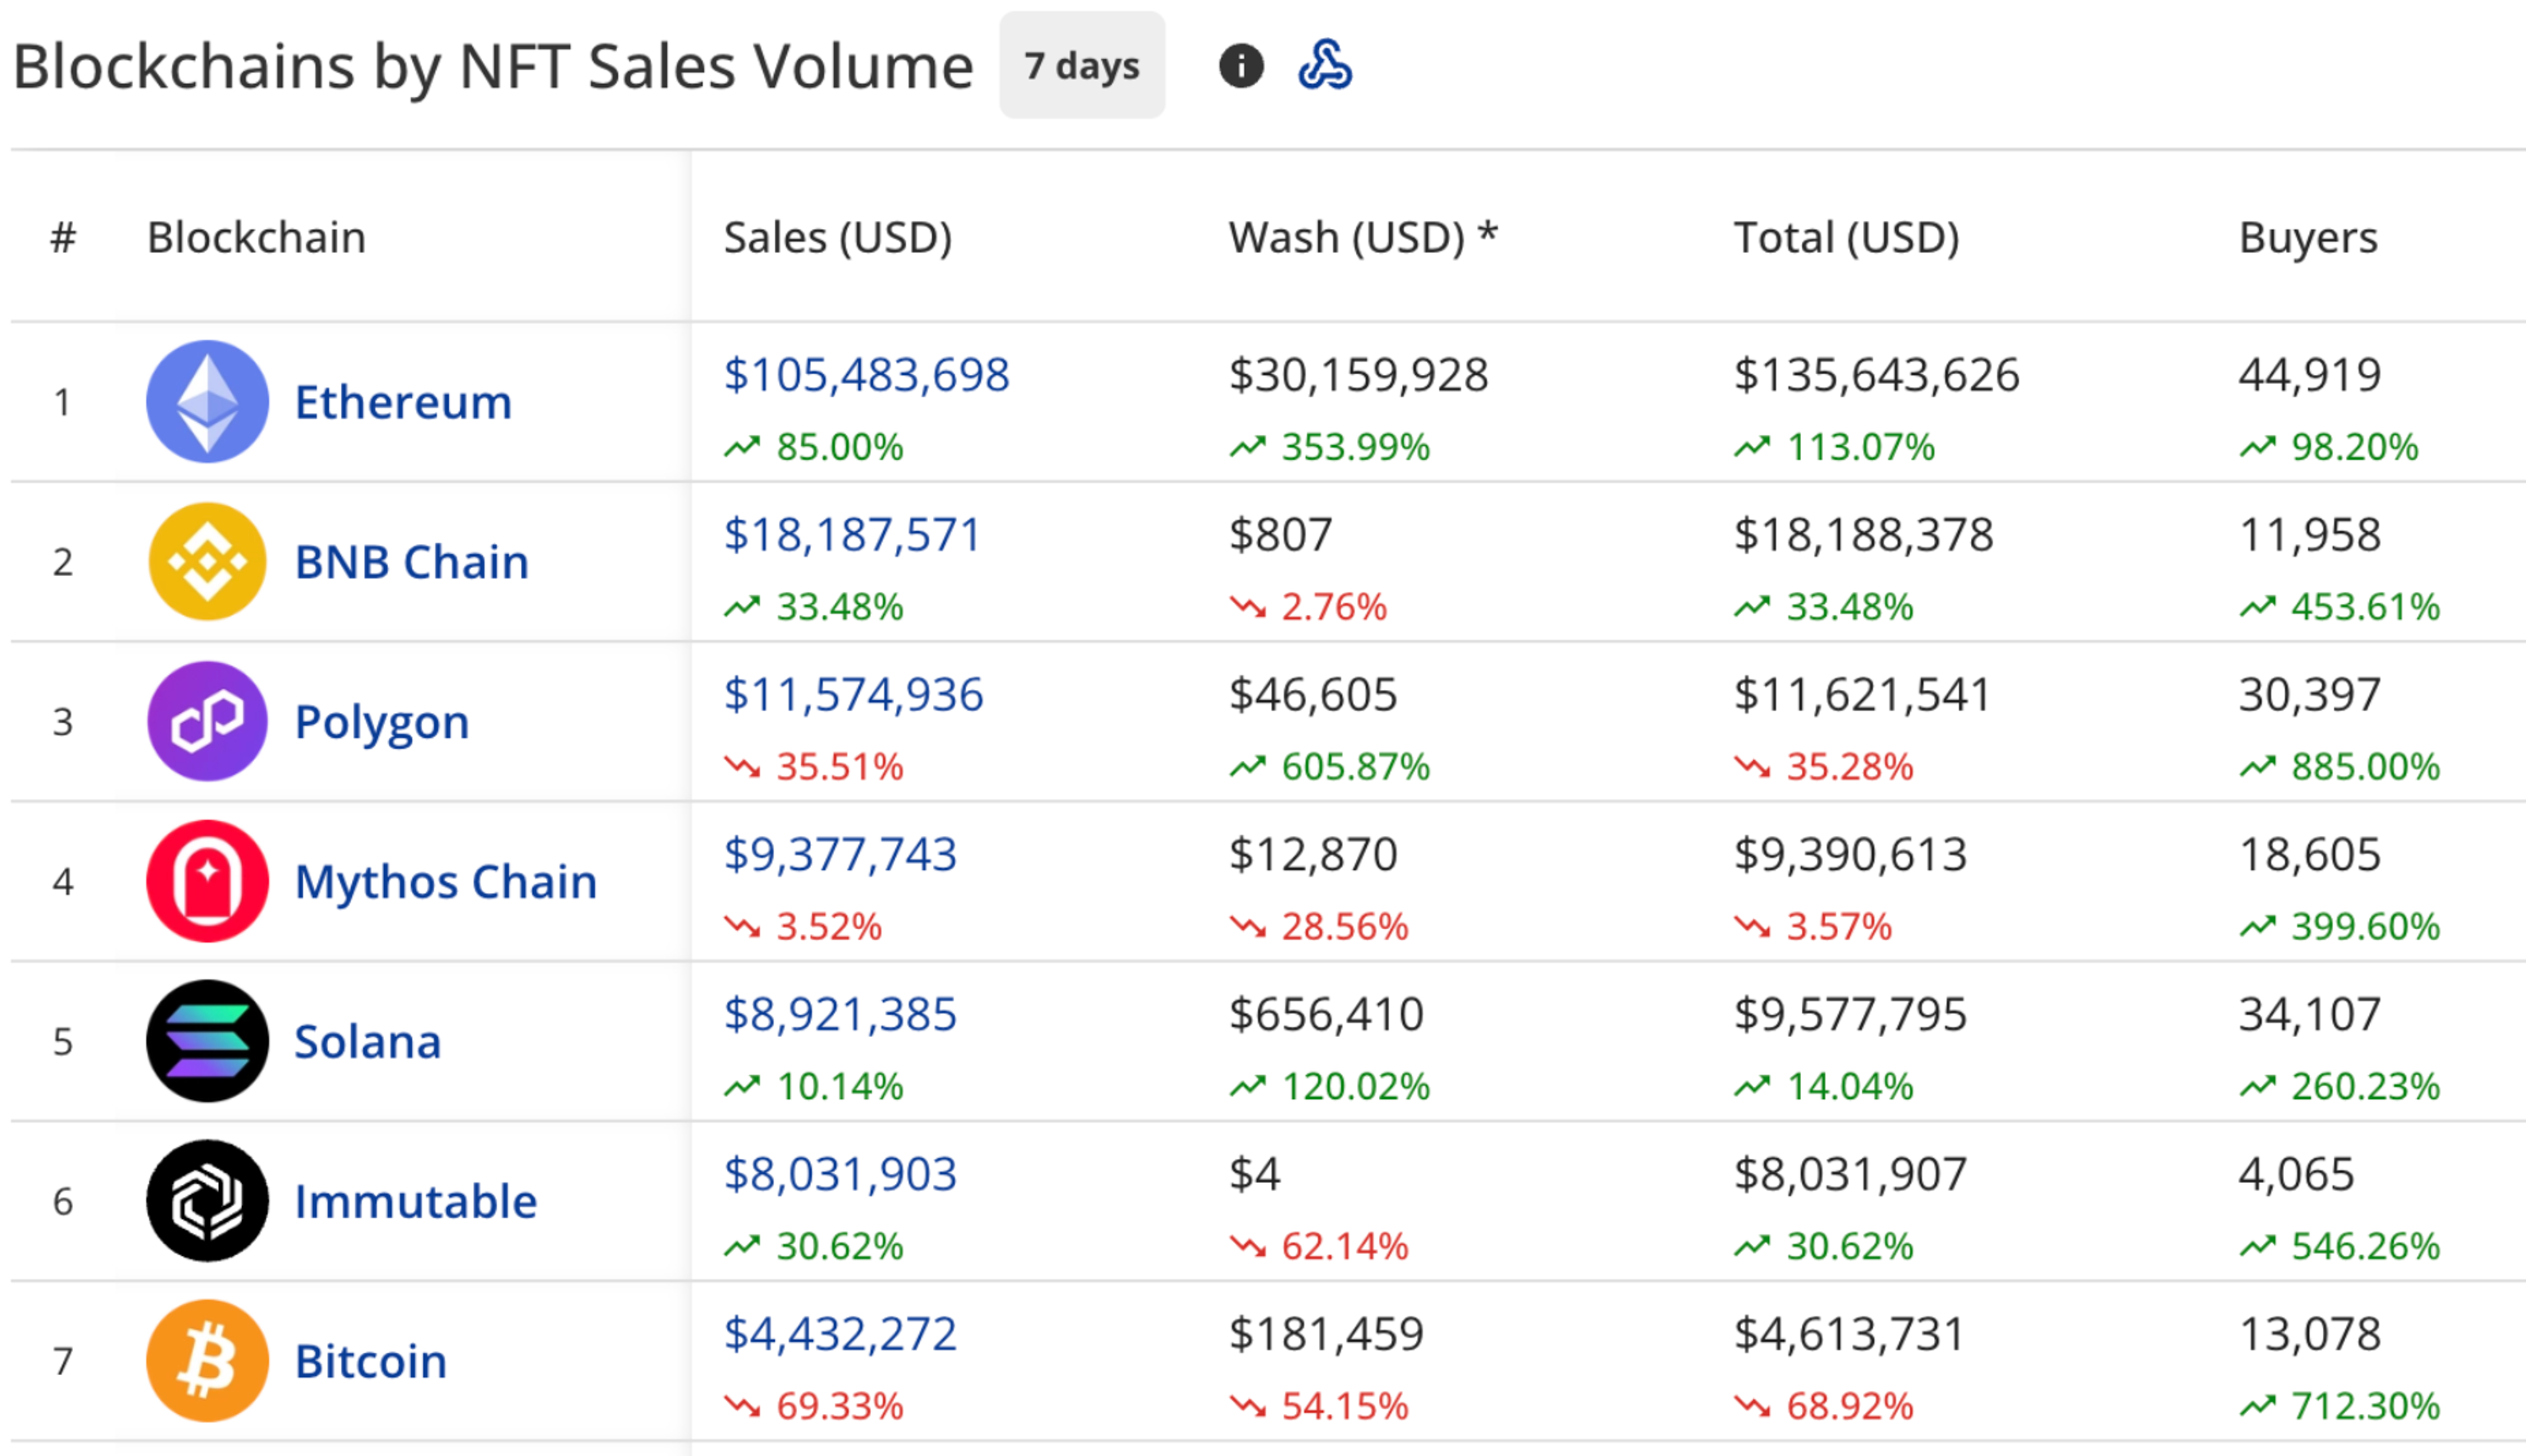Click the Ethereum logo icon
Screen dimensions: 2526x1456
pyautogui.click(x=207, y=401)
